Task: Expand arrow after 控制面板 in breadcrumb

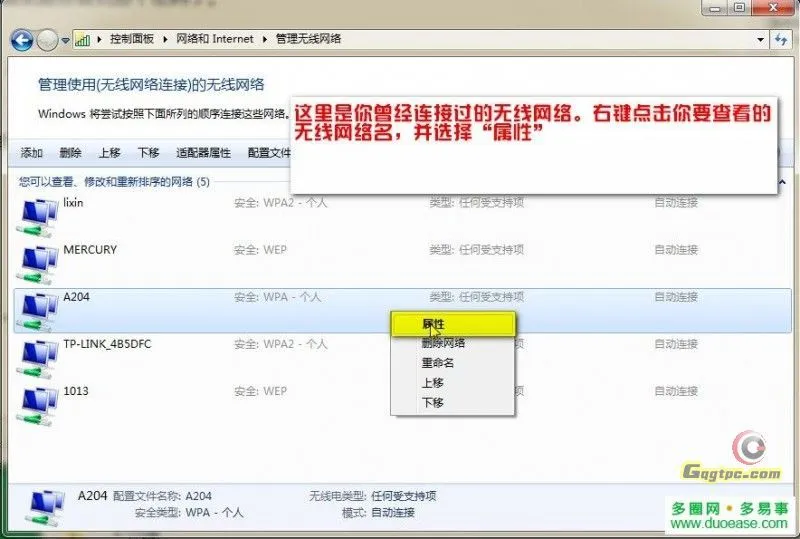Action: [x=165, y=39]
